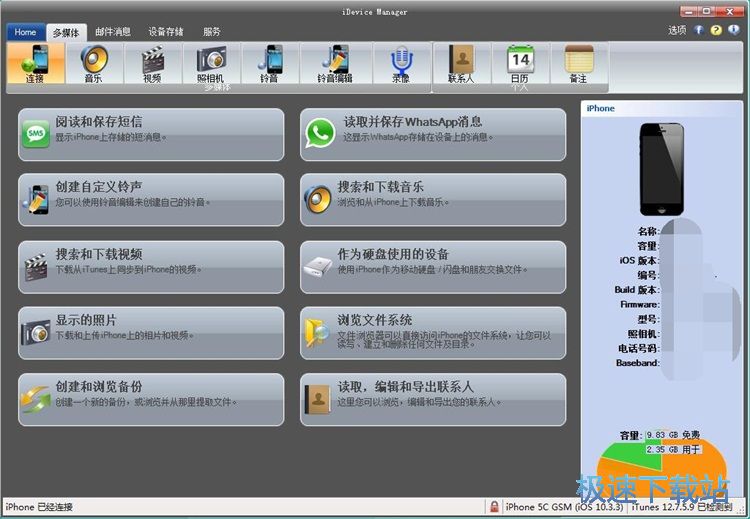
Task: Open the 照相机 (Camera) toolbar icon
Action: (211, 64)
